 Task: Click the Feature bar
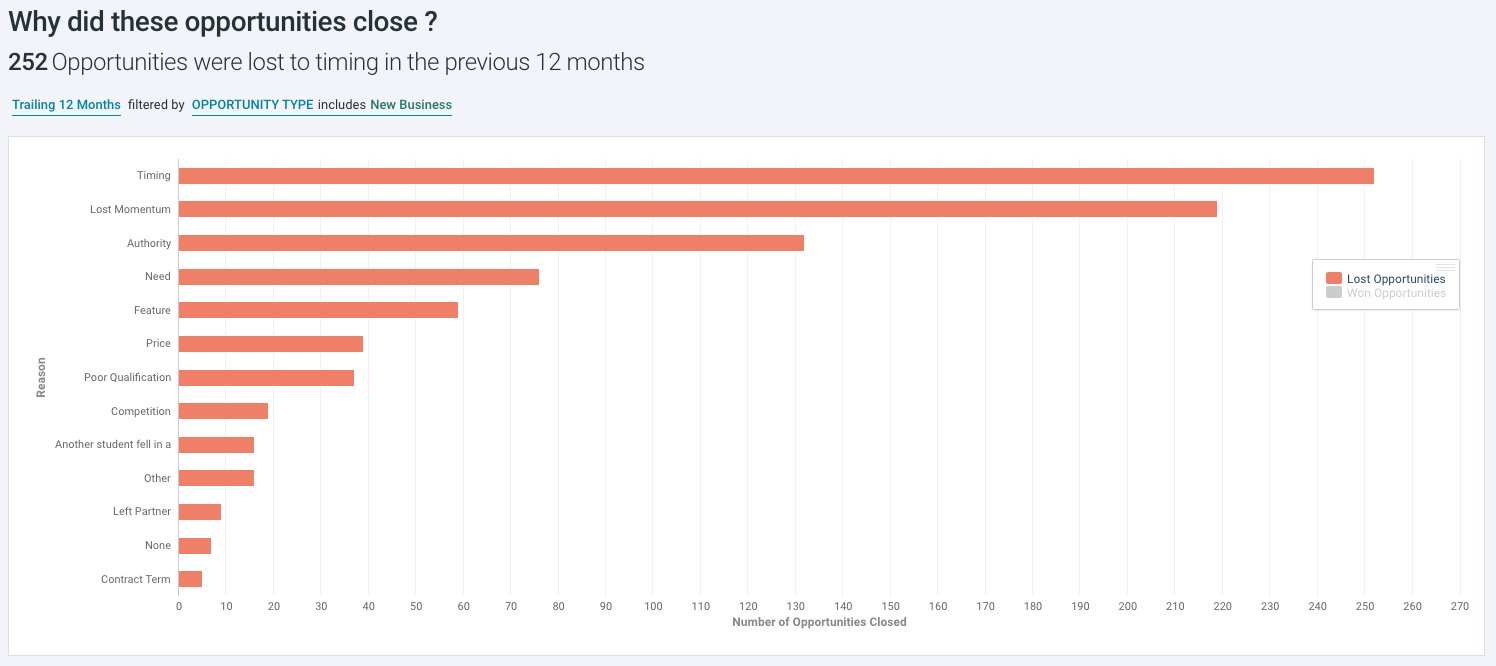point(318,310)
